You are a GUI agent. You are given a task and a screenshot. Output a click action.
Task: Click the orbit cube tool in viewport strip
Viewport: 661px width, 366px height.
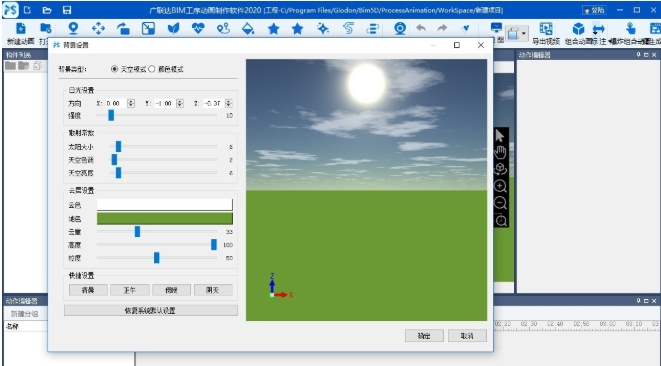pyautogui.click(x=500, y=169)
